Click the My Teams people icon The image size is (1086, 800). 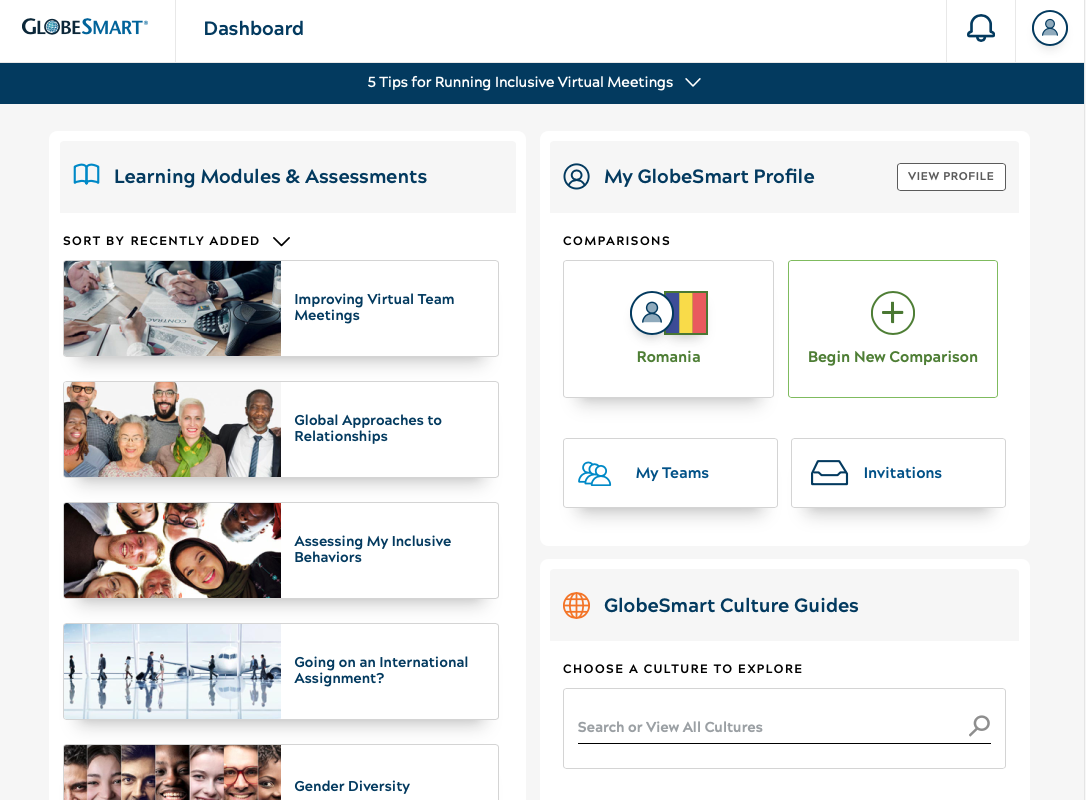[x=594, y=474]
